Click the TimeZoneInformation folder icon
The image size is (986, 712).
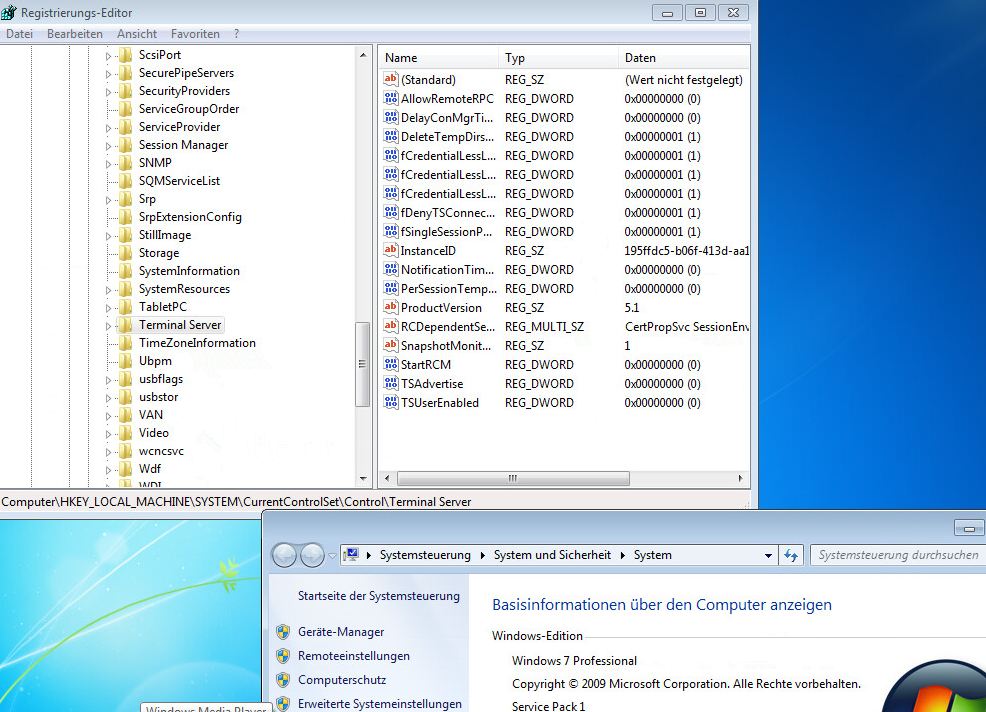pos(125,343)
